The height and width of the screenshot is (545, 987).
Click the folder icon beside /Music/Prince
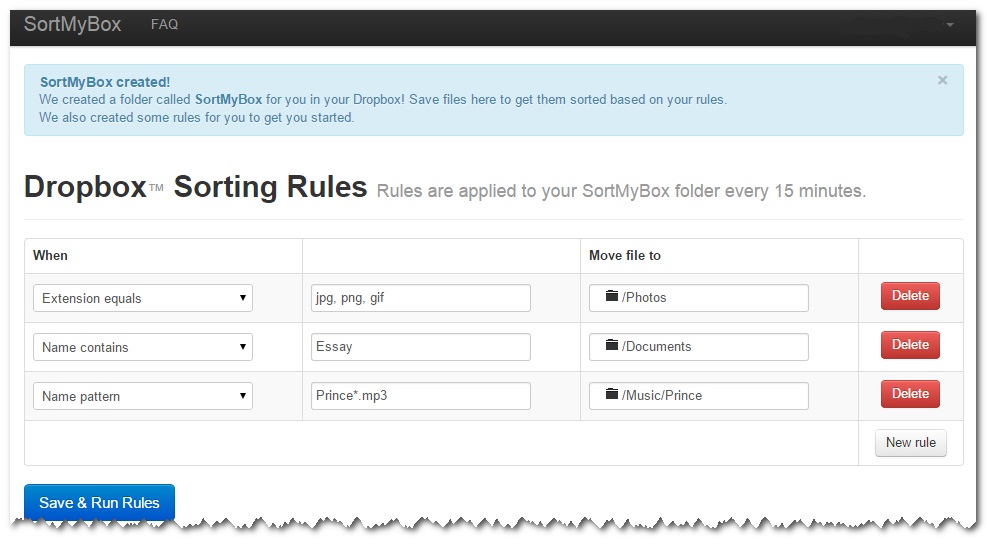click(x=611, y=394)
